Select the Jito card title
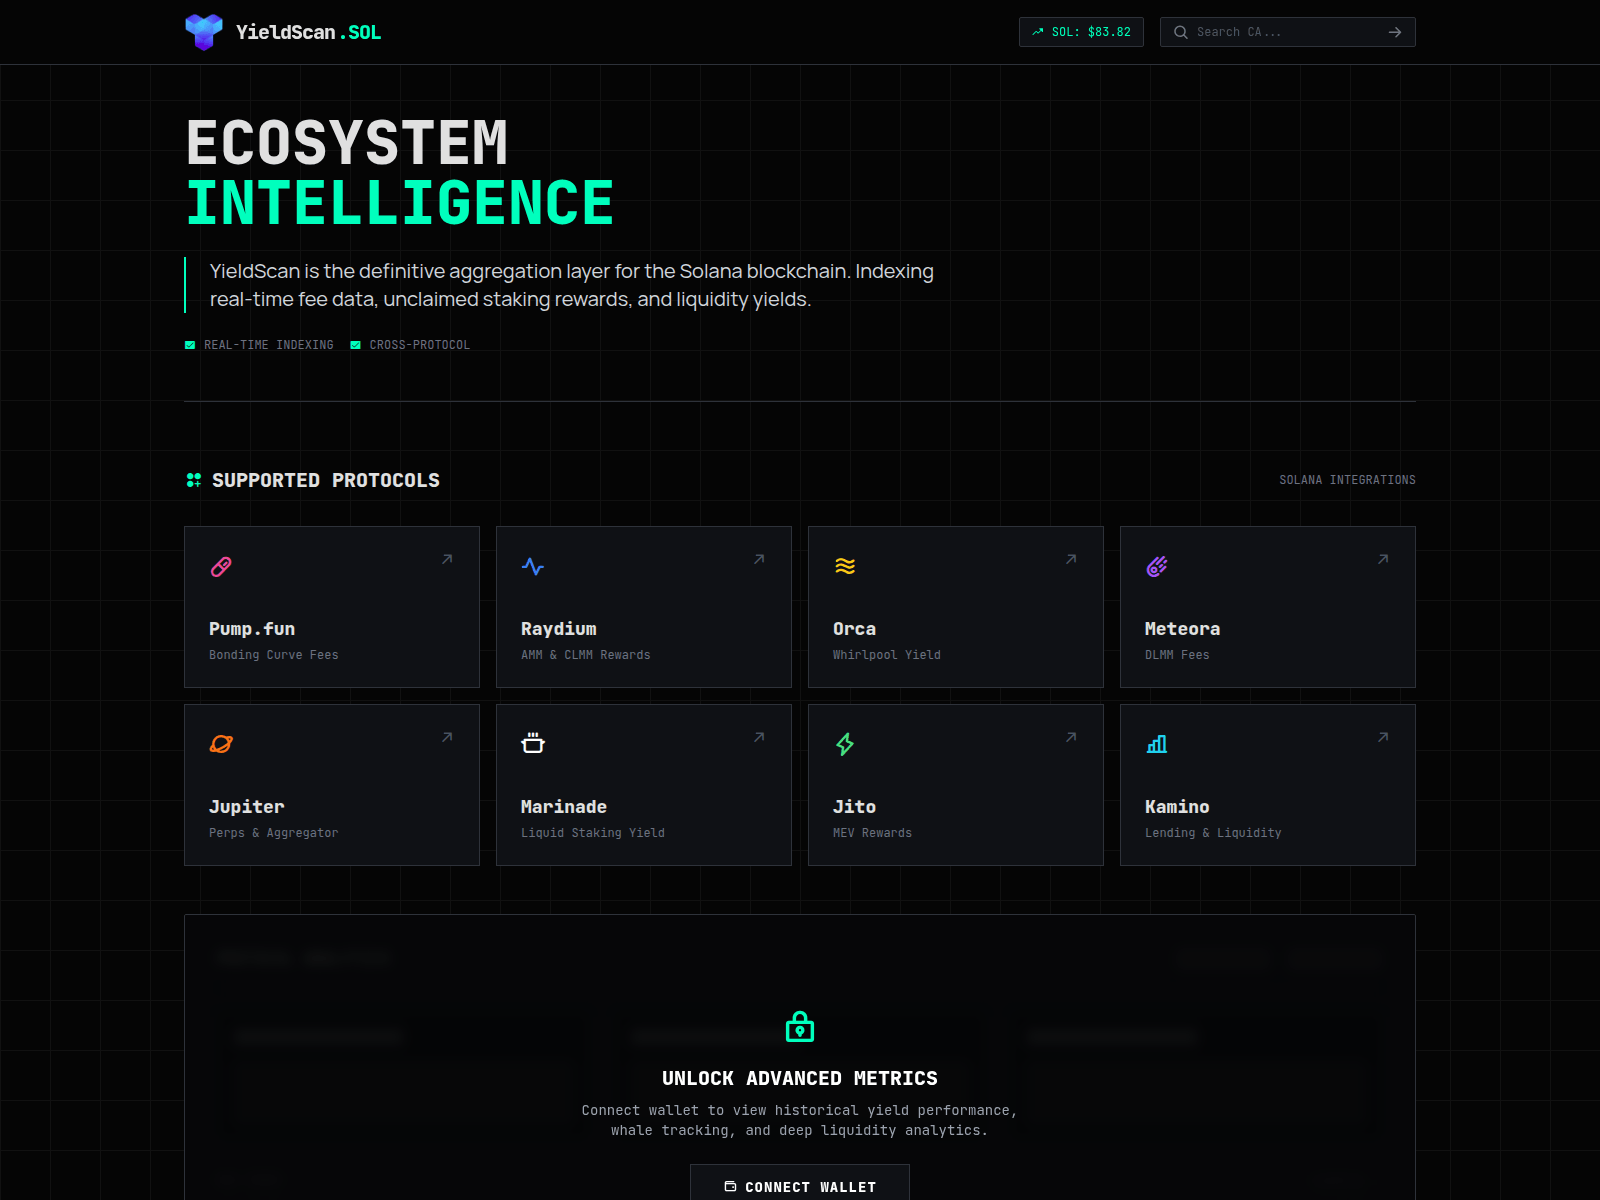Viewport: 1600px width, 1200px height. click(x=855, y=807)
